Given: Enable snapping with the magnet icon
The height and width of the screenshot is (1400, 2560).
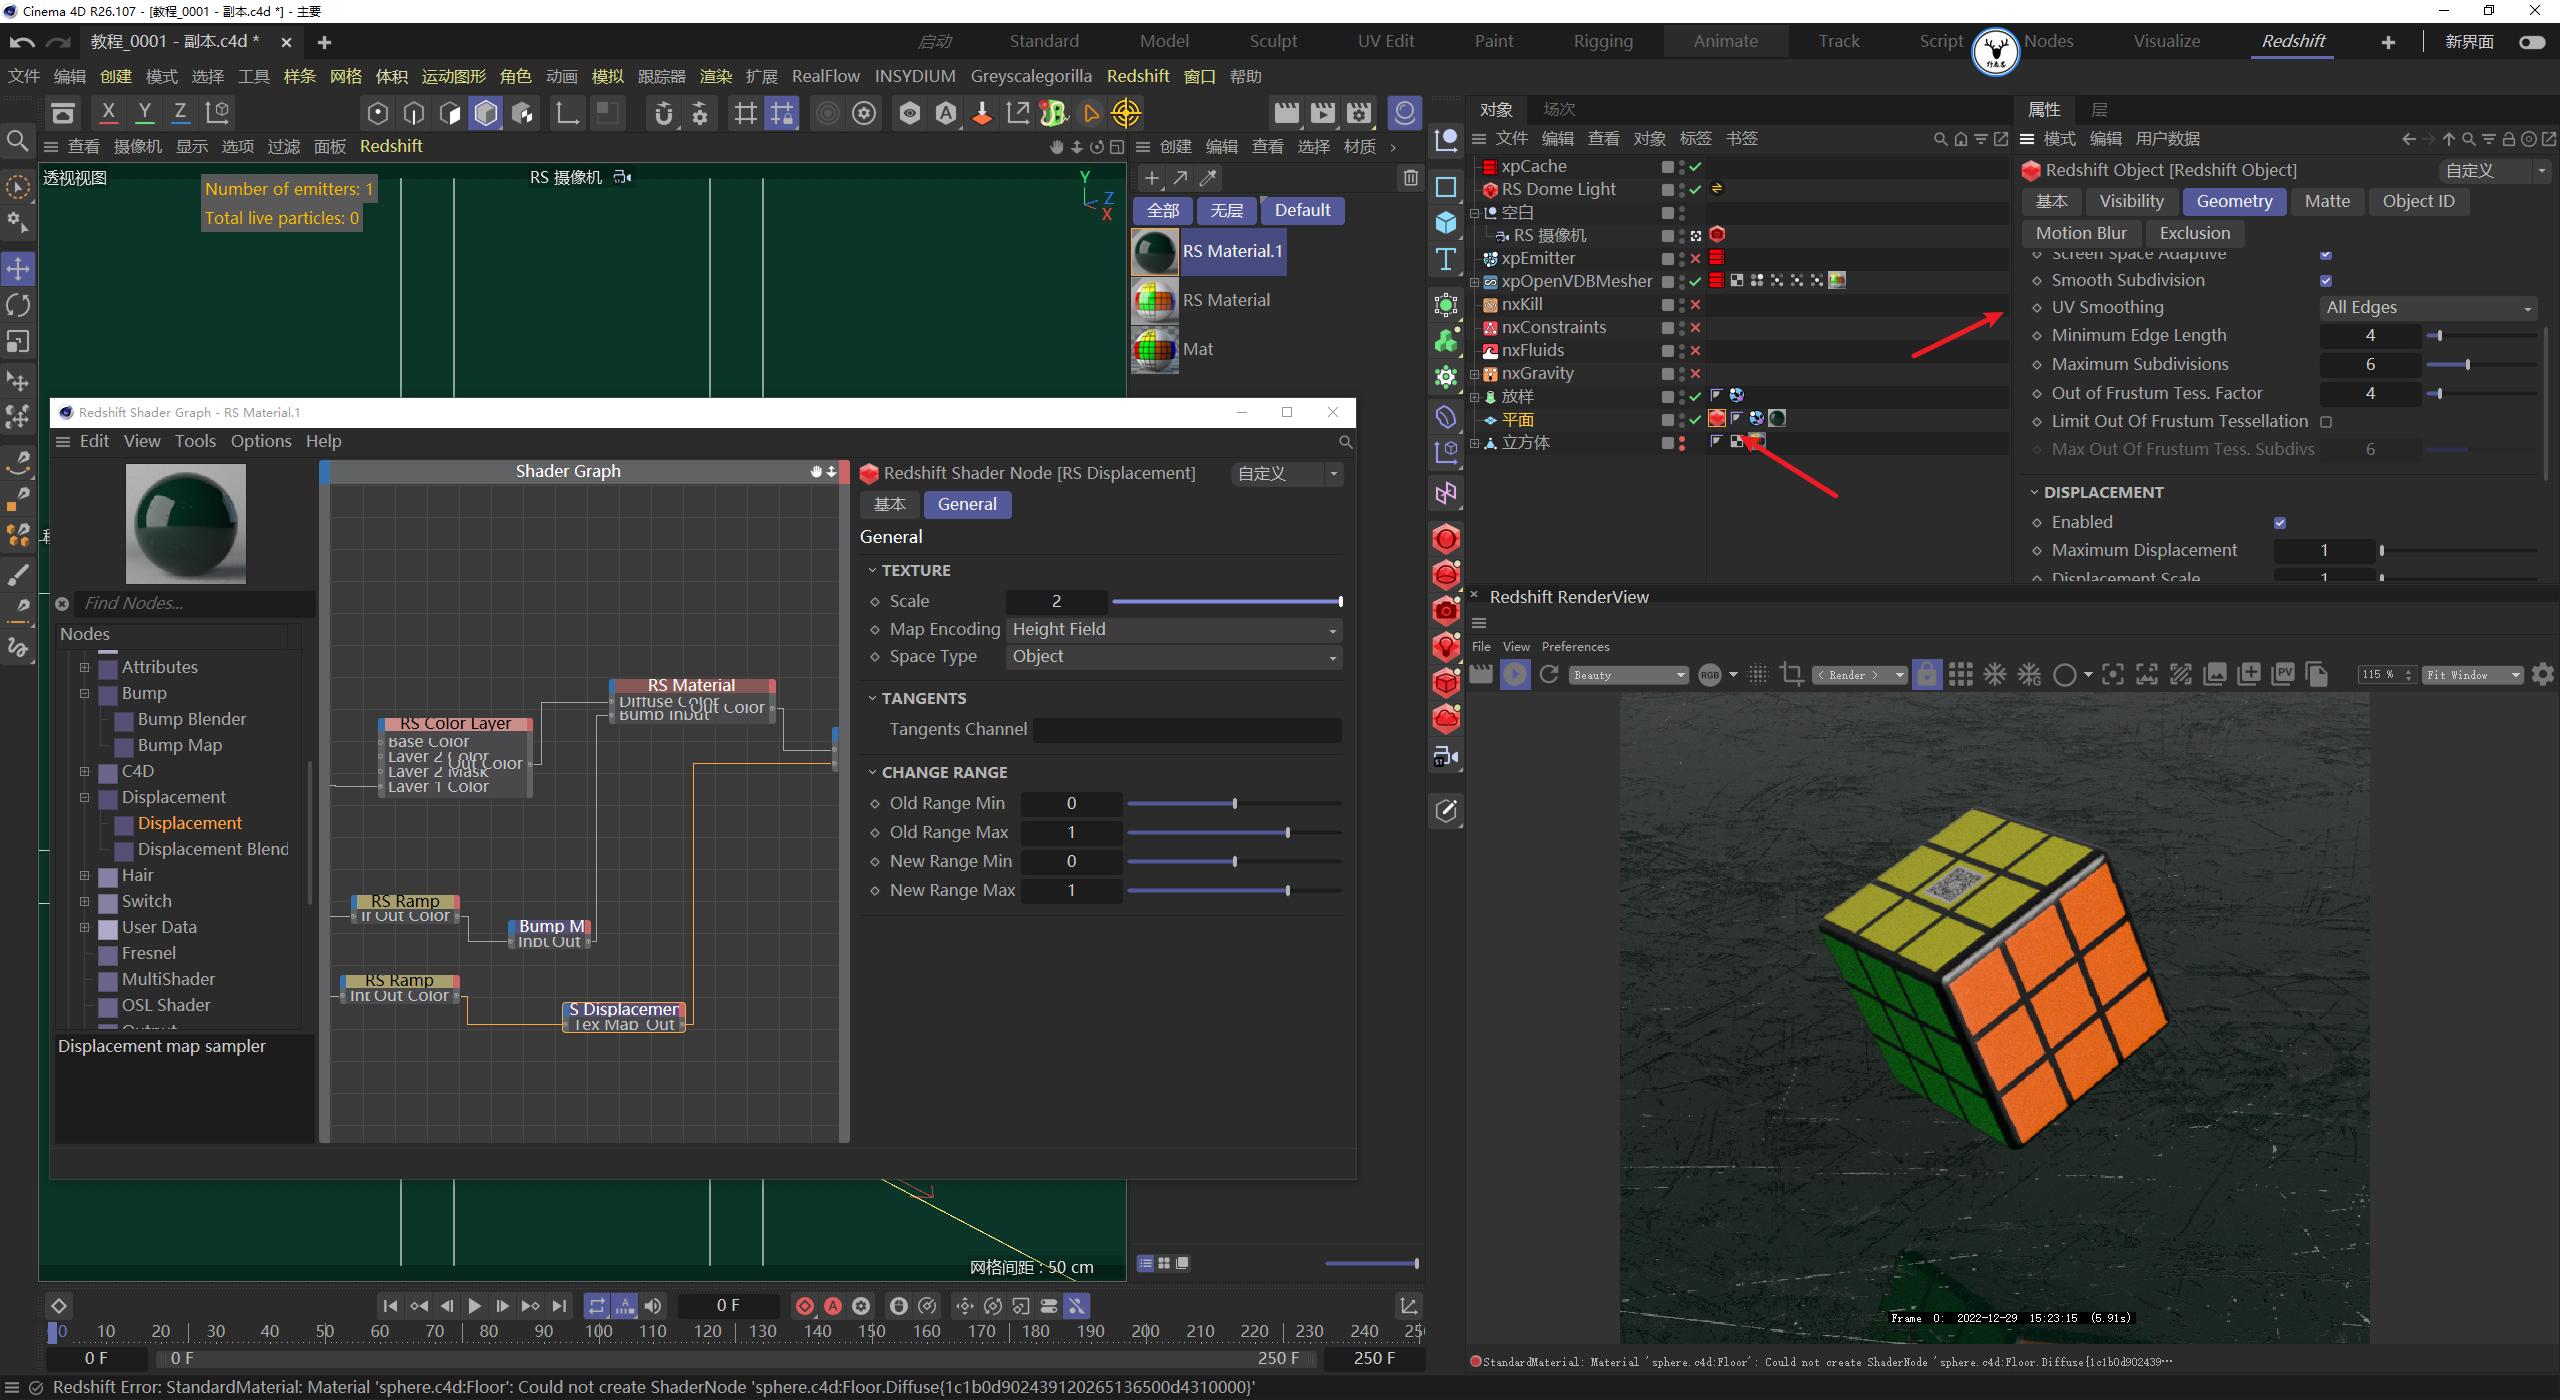Looking at the screenshot, I should click(663, 112).
